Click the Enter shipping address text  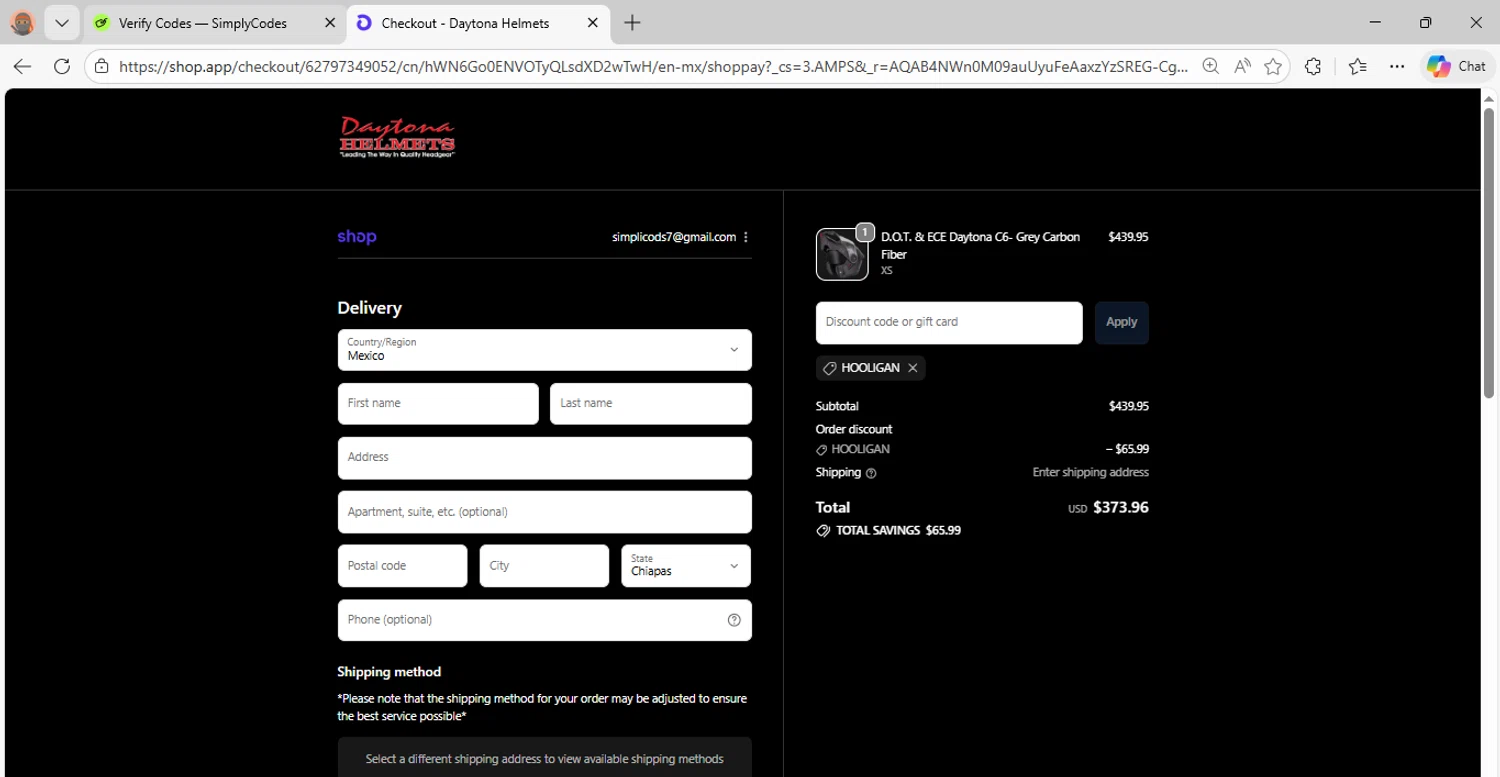pyautogui.click(x=1090, y=472)
